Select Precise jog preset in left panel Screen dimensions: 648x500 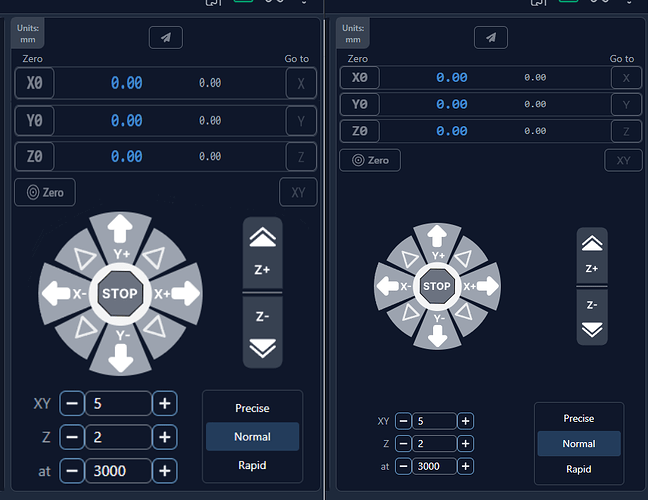click(252, 408)
